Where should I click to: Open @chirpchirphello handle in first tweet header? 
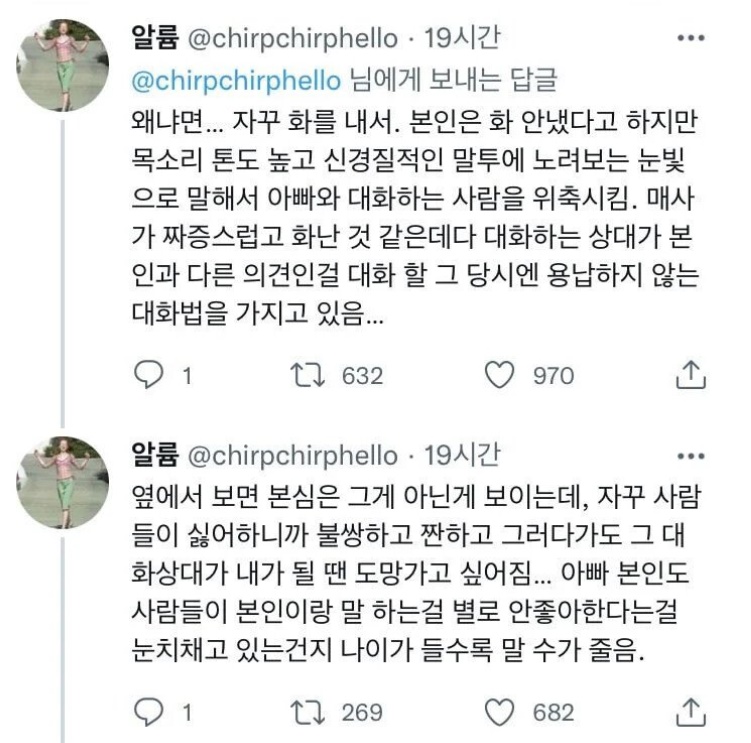point(293,38)
